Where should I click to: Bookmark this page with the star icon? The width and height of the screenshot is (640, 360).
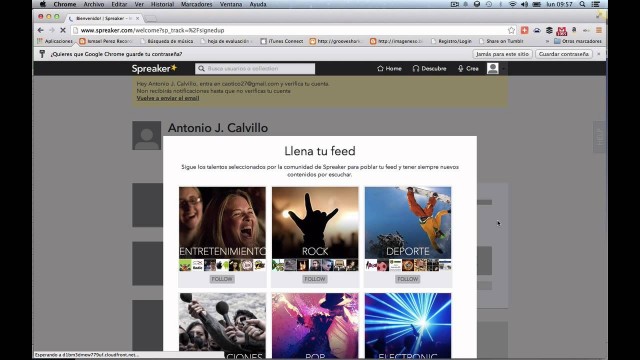coord(511,30)
